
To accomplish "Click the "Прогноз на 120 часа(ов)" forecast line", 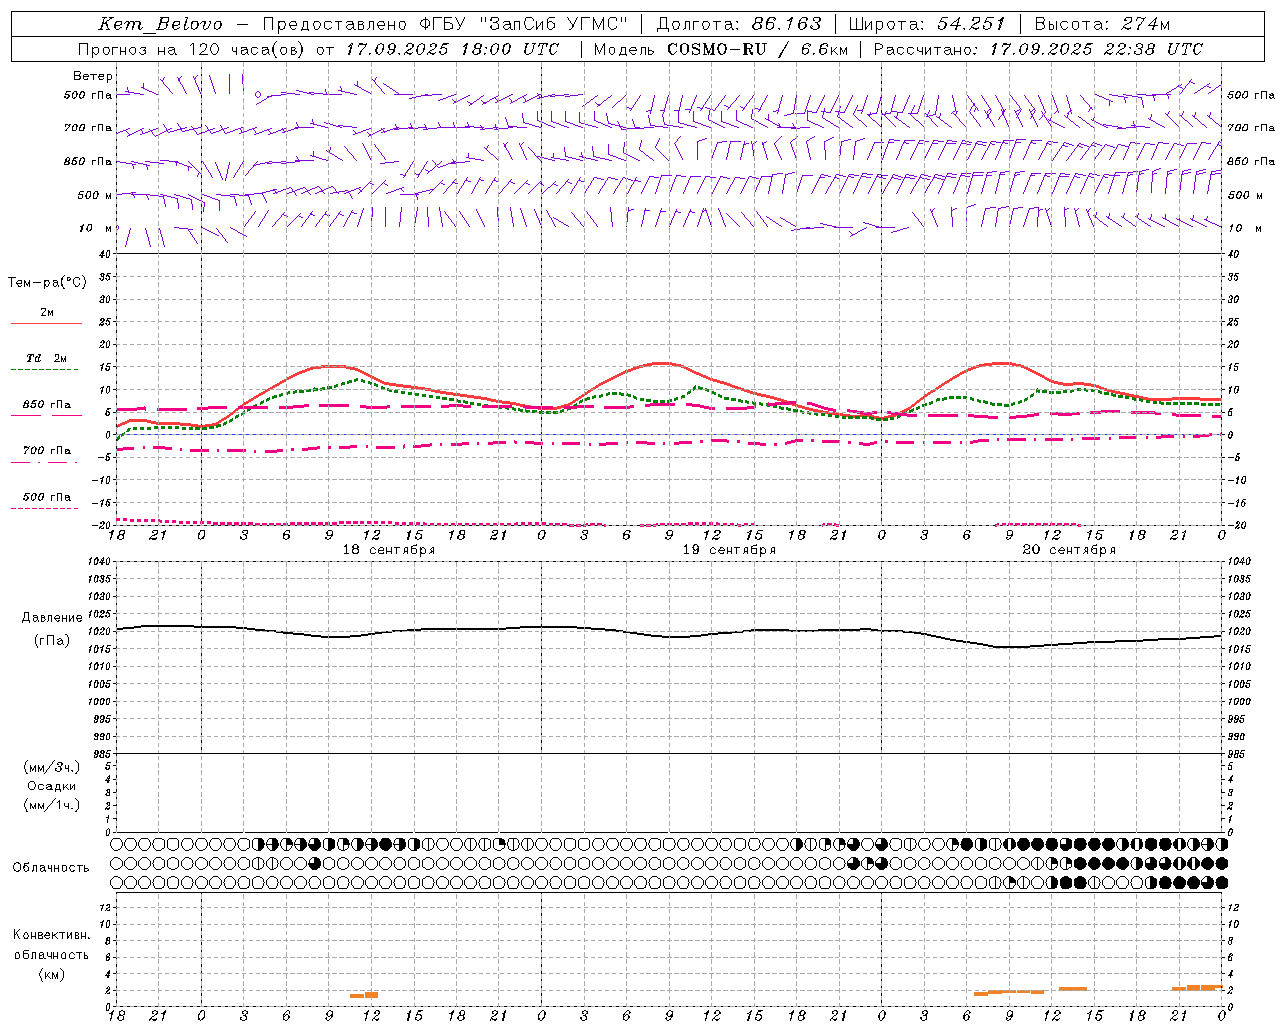I will pos(318,49).
